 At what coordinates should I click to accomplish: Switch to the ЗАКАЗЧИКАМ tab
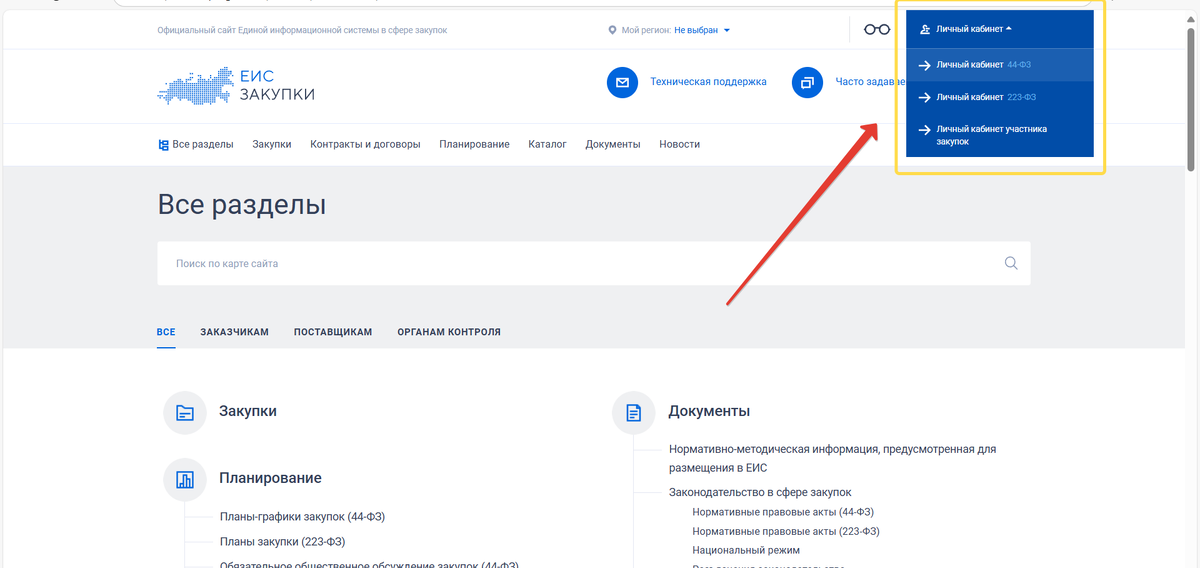234,332
